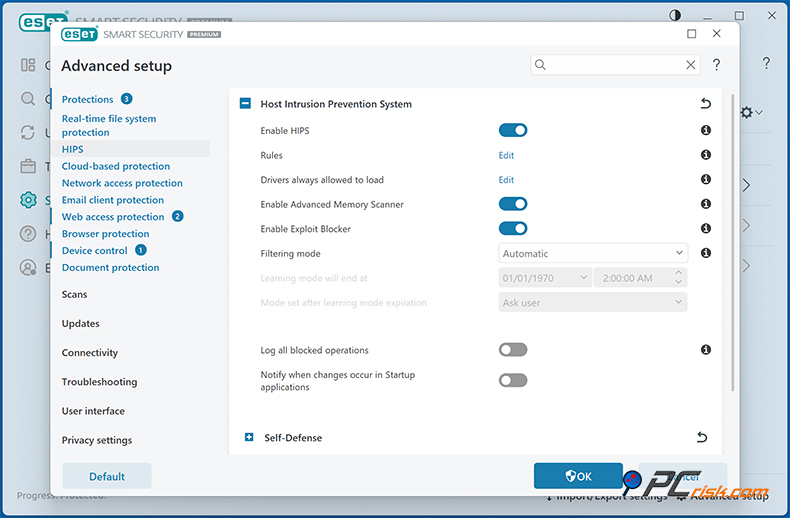
Task: Click Update refresh icon in main window
Action: coord(28,133)
